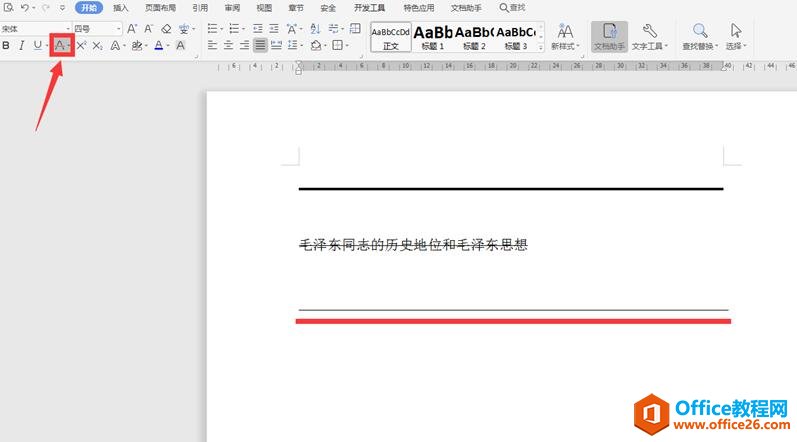Toggle bold formatting
Screen dimensions: 797x442
6,45
